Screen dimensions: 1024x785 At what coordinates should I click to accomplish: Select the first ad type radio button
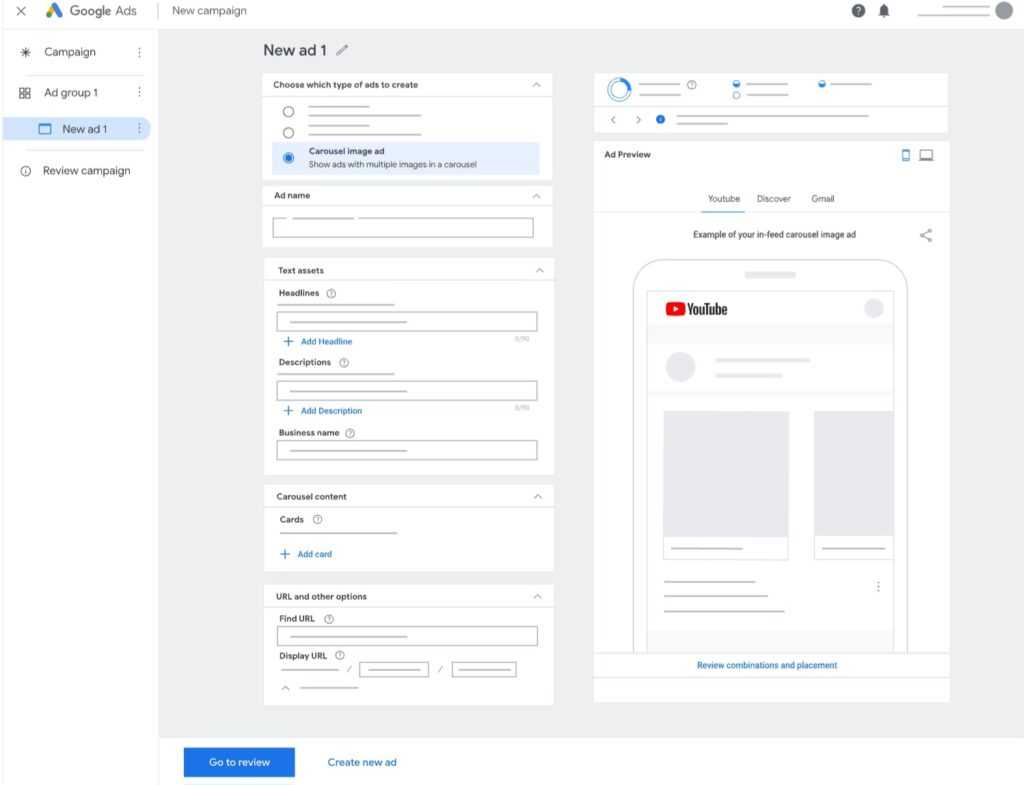tap(289, 112)
